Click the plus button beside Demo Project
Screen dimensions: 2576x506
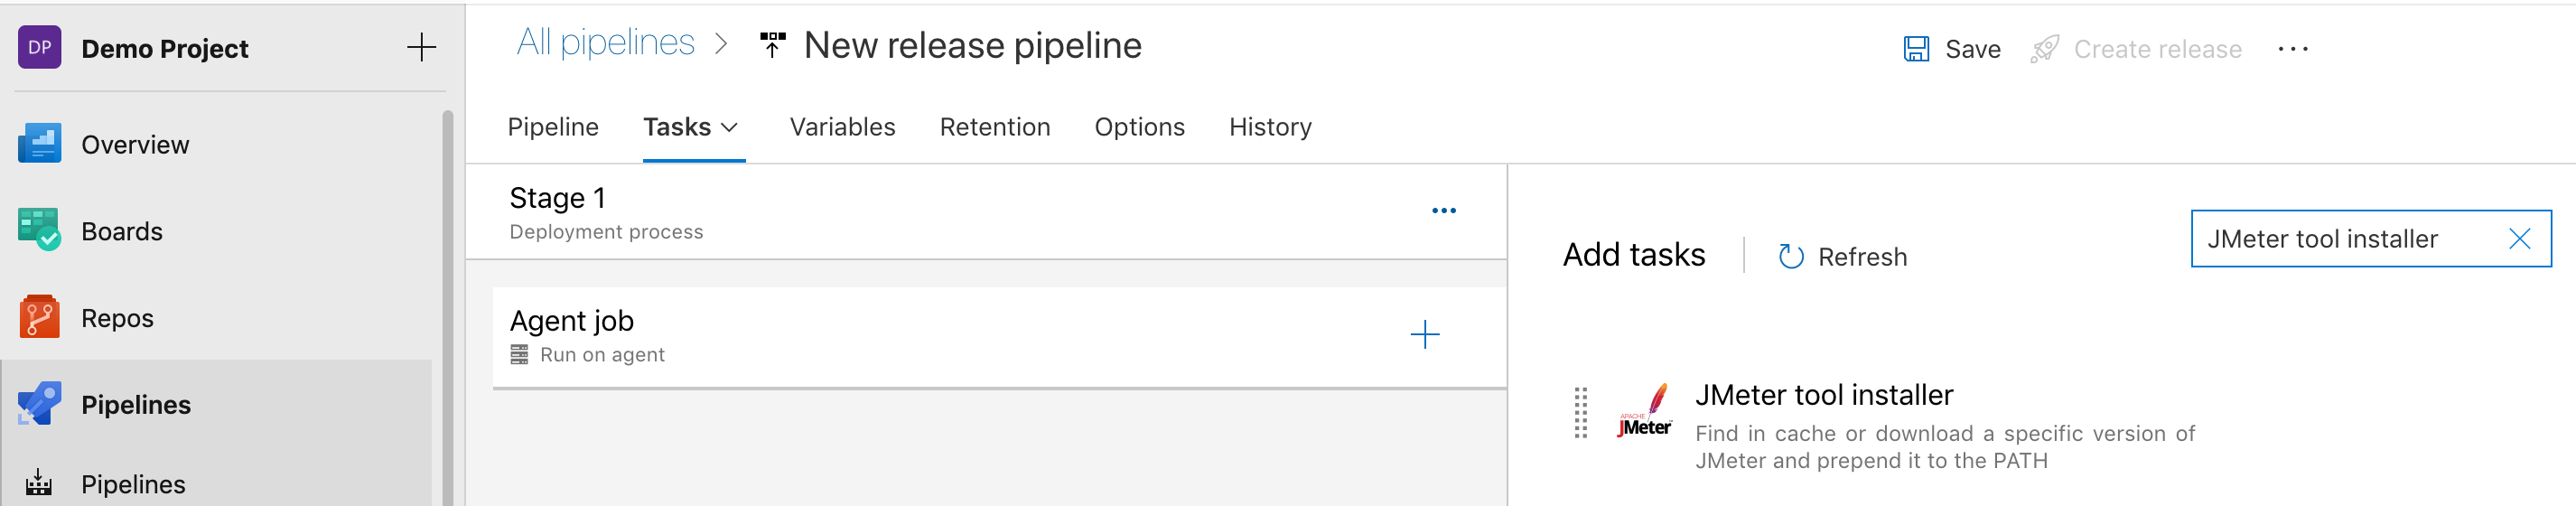[x=421, y=47]
